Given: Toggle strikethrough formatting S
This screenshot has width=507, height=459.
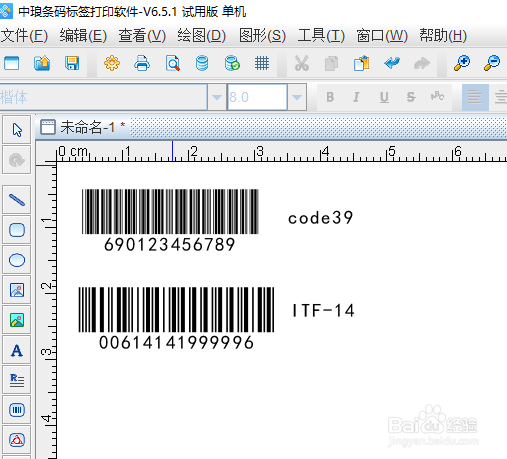Looking at the screenshot, I should click(411, 97).
